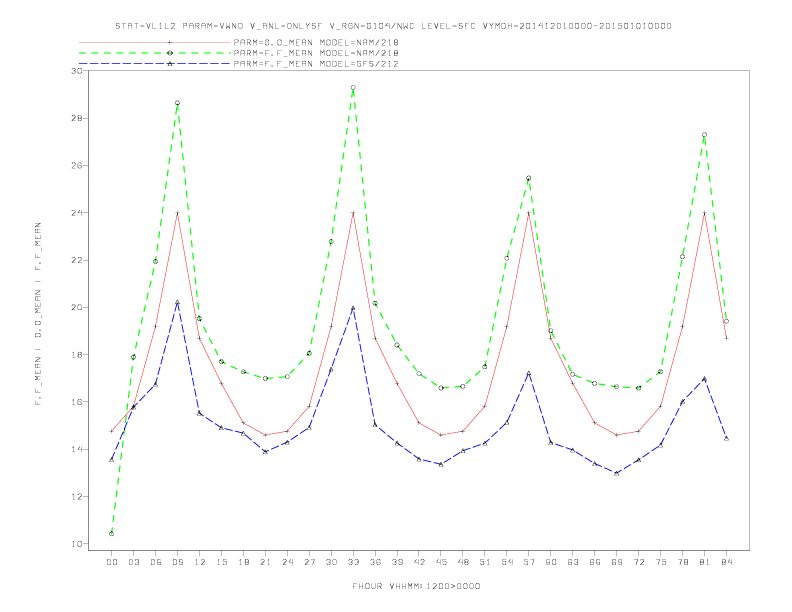Click x-axis tick label 63

572,562
